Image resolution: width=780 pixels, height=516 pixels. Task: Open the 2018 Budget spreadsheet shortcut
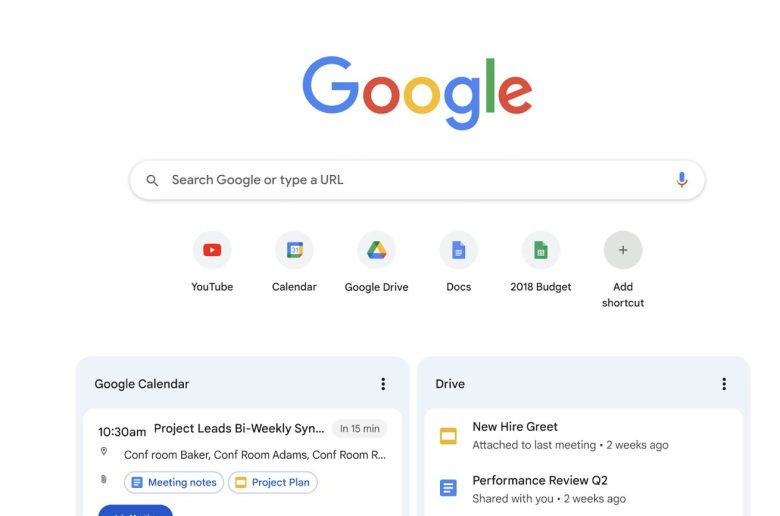click(x=541, y=250)
